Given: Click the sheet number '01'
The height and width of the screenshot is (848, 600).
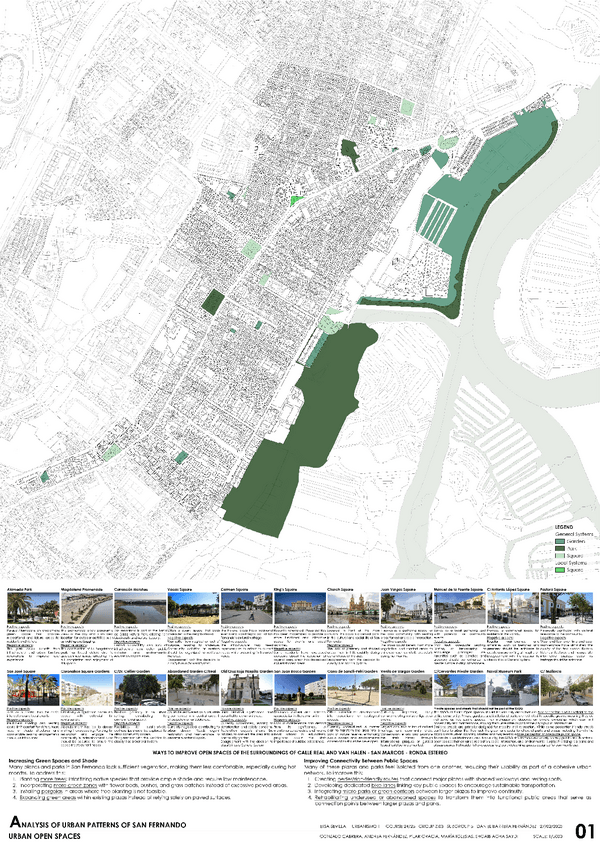Looking at the screenshot, I should [x=583, y=831].
